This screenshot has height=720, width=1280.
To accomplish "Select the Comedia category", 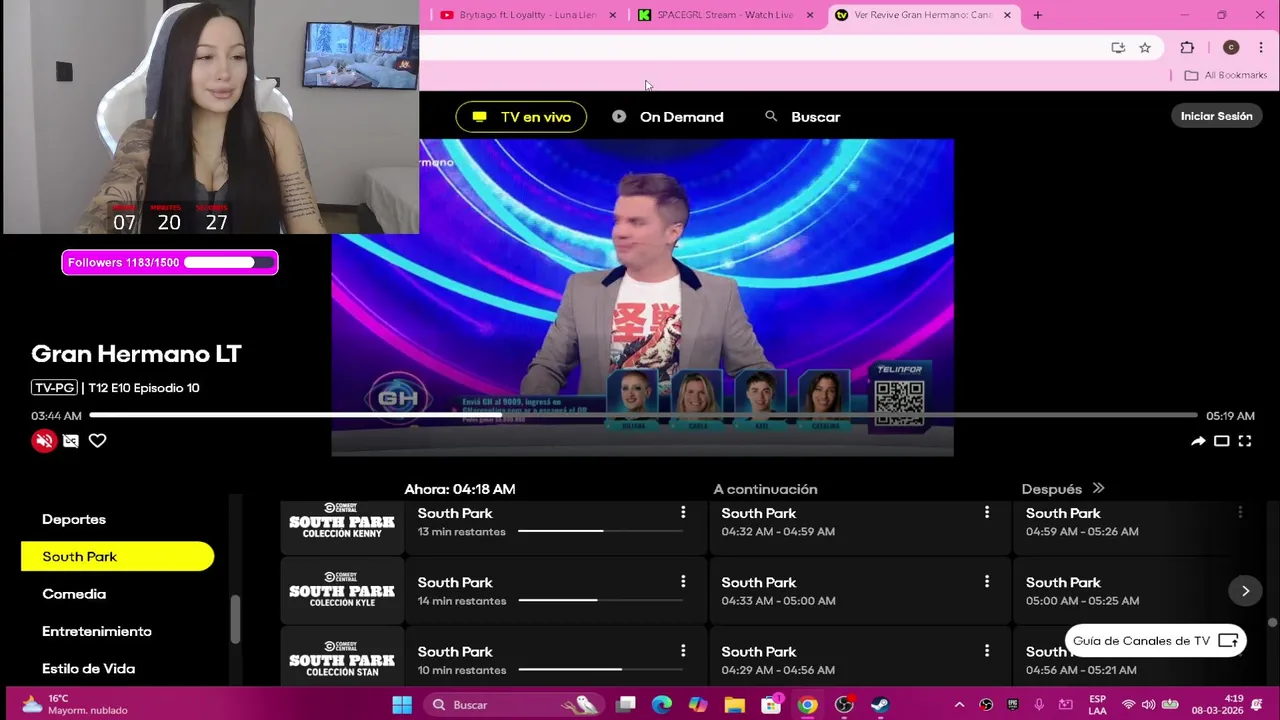I will coord(74,594).
